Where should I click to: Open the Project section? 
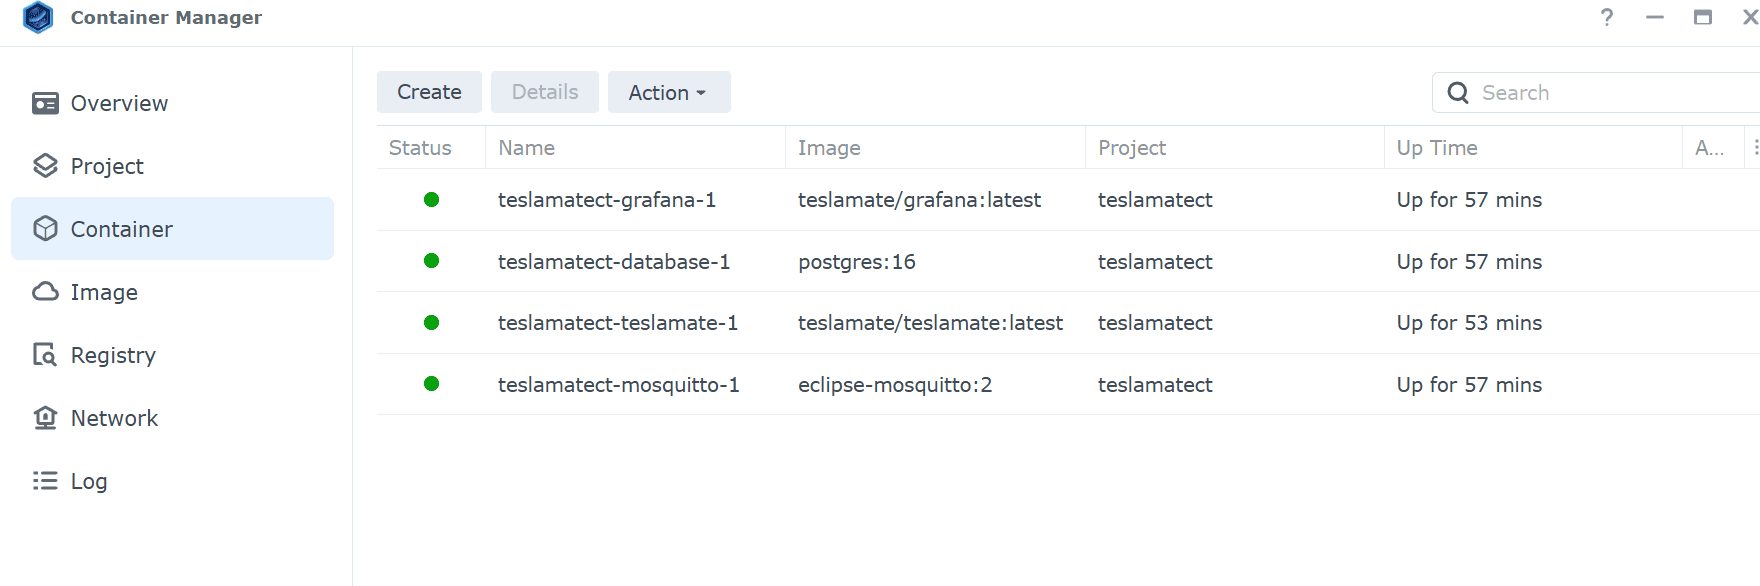tap(172, 166)
